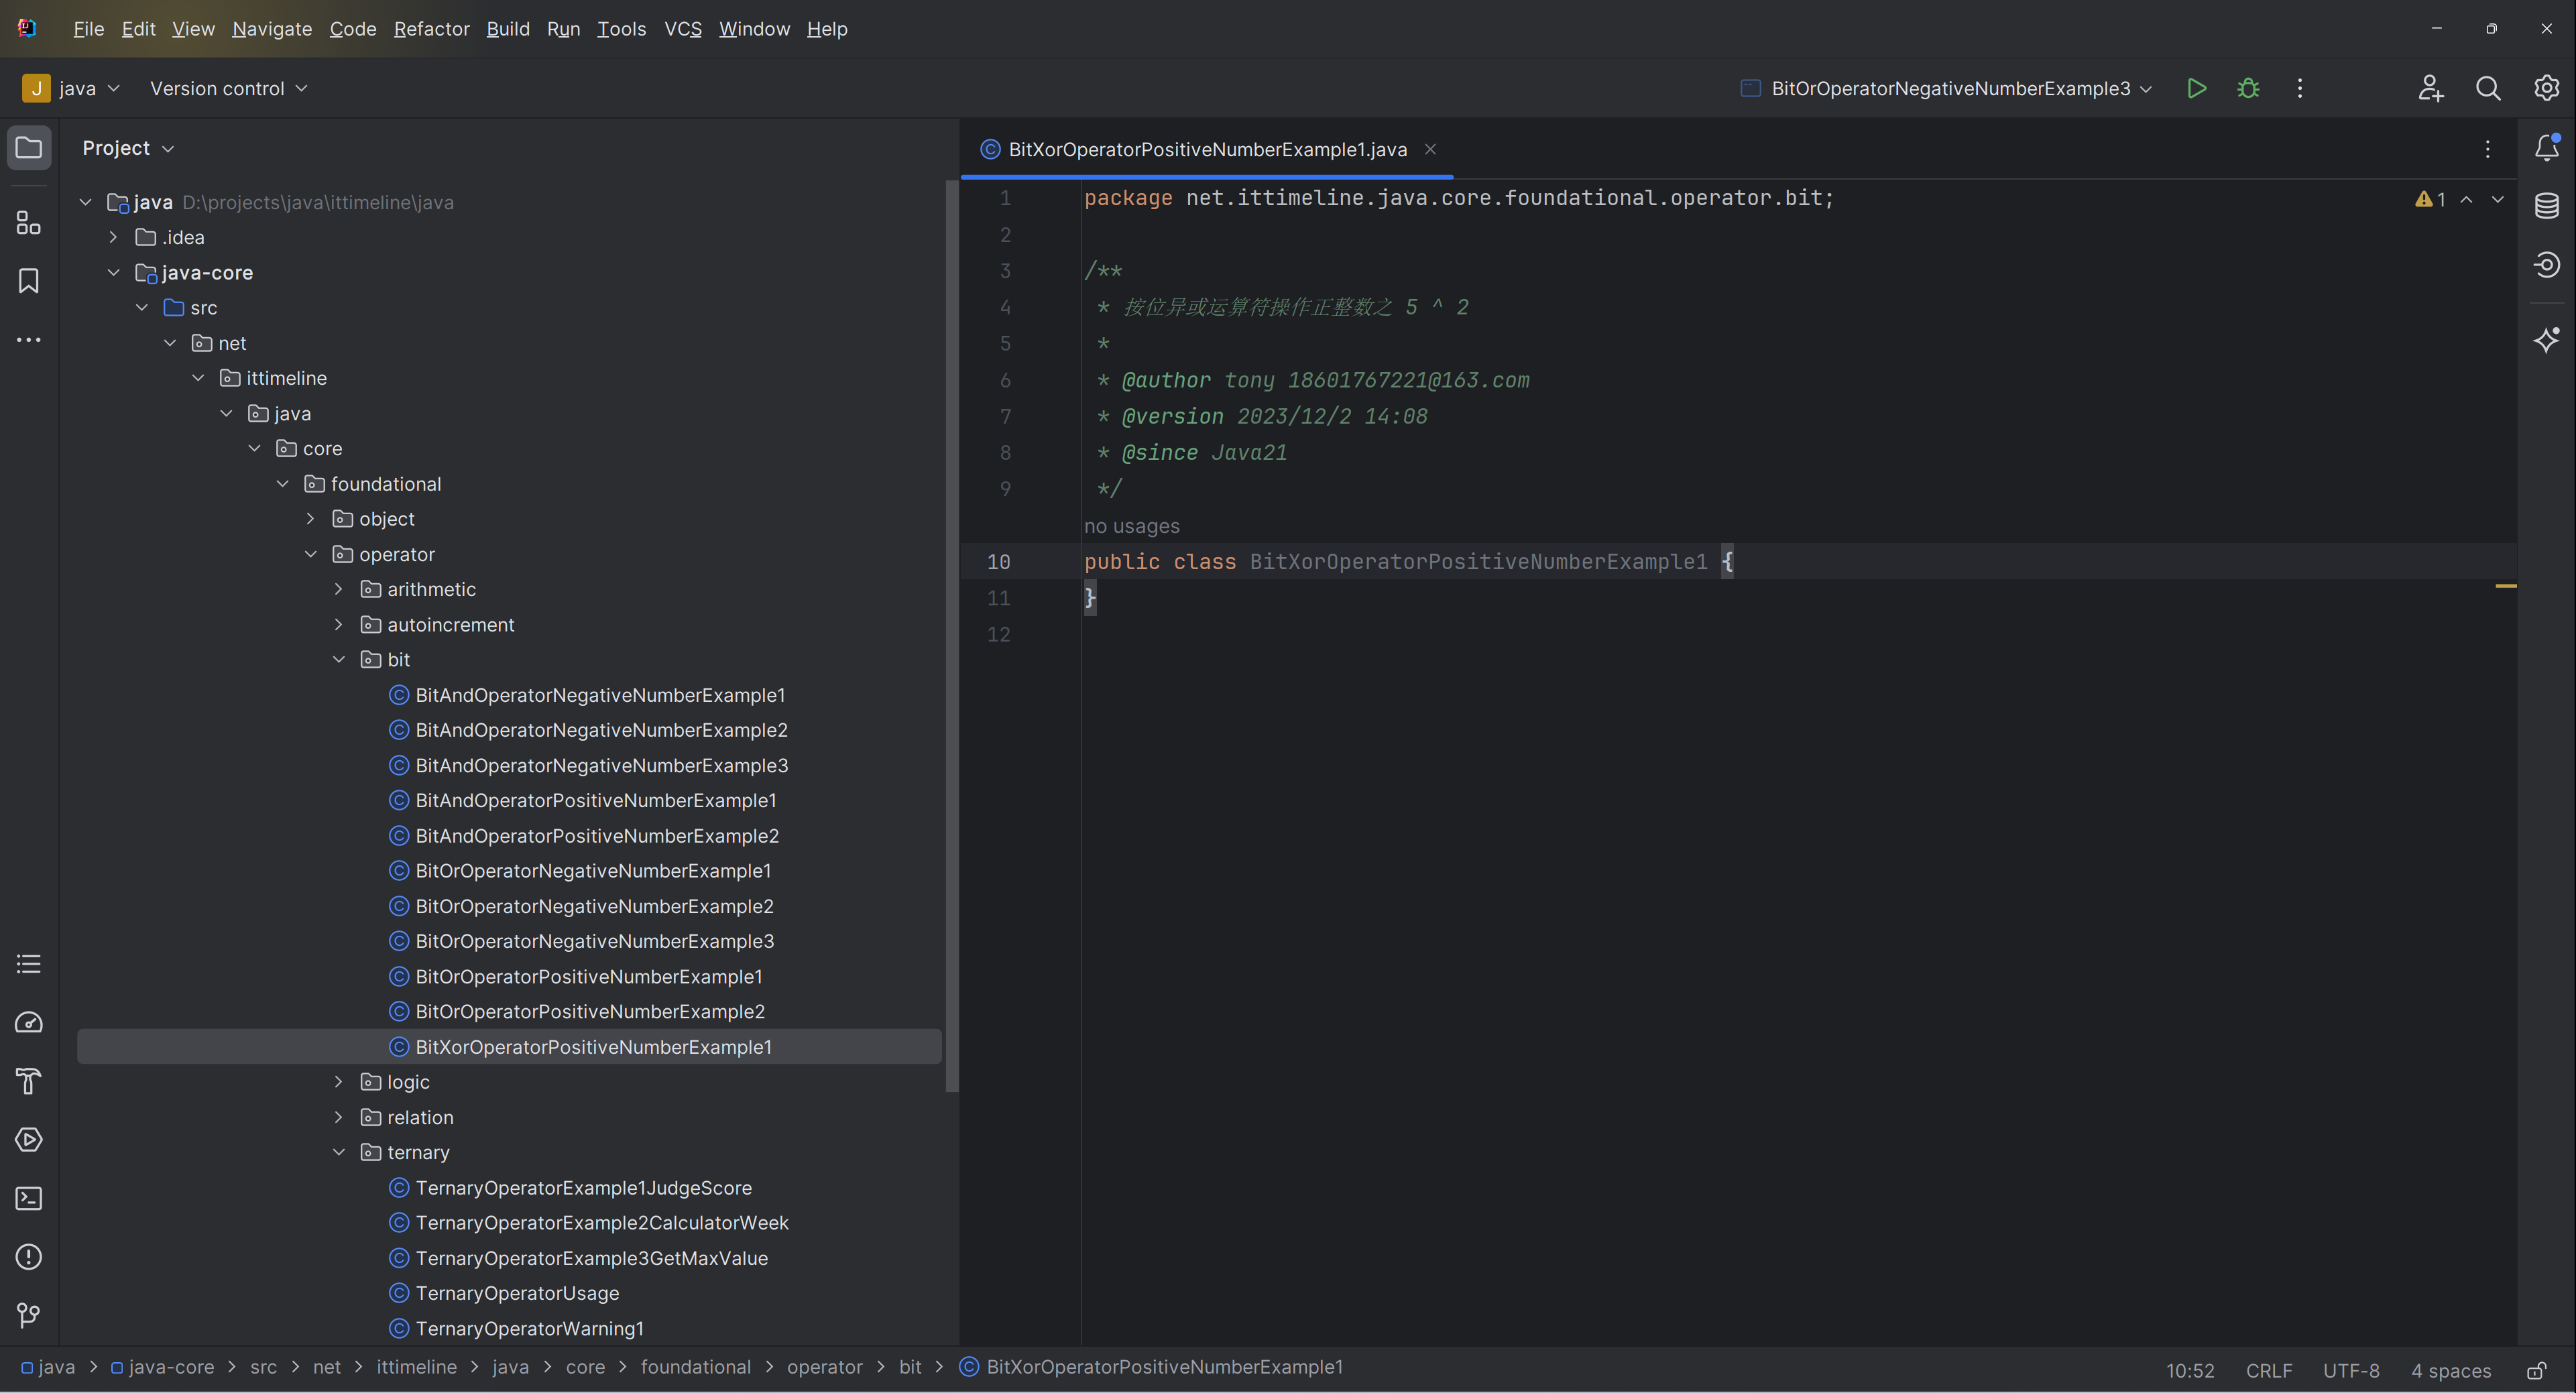Screen dimensions: 2576x1393
Task: Select BitOrOperatorPositiveNumberExample2 class
Action: (590, 1011)
